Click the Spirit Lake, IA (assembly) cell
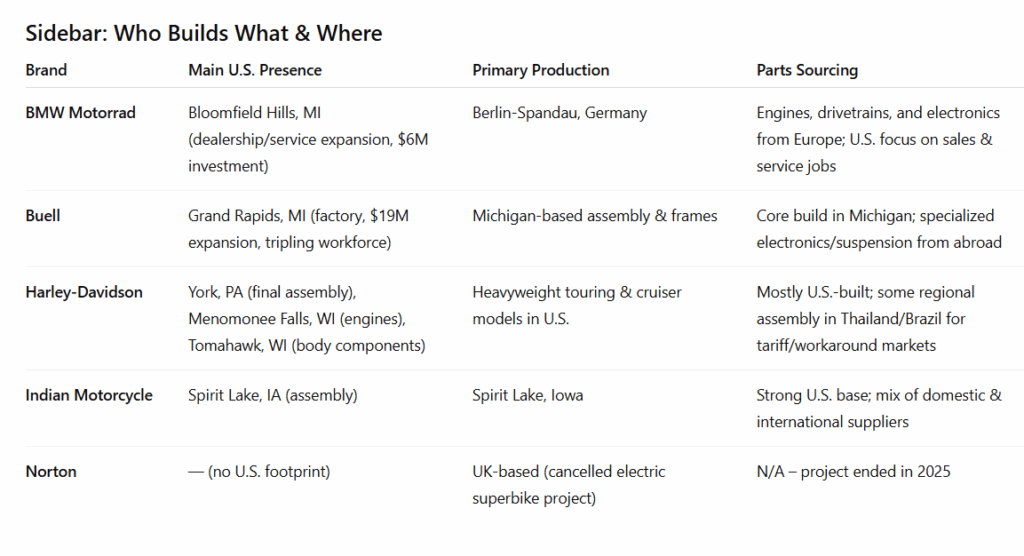Screen dimensions: 1024x556 pyautogui.click(x=273, y=395)
